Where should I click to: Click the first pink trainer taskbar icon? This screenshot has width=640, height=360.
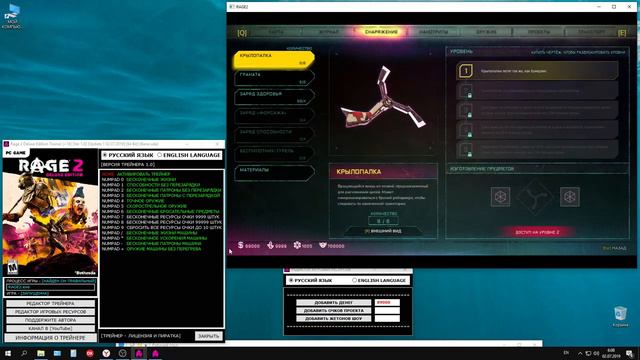click(139, 353)
